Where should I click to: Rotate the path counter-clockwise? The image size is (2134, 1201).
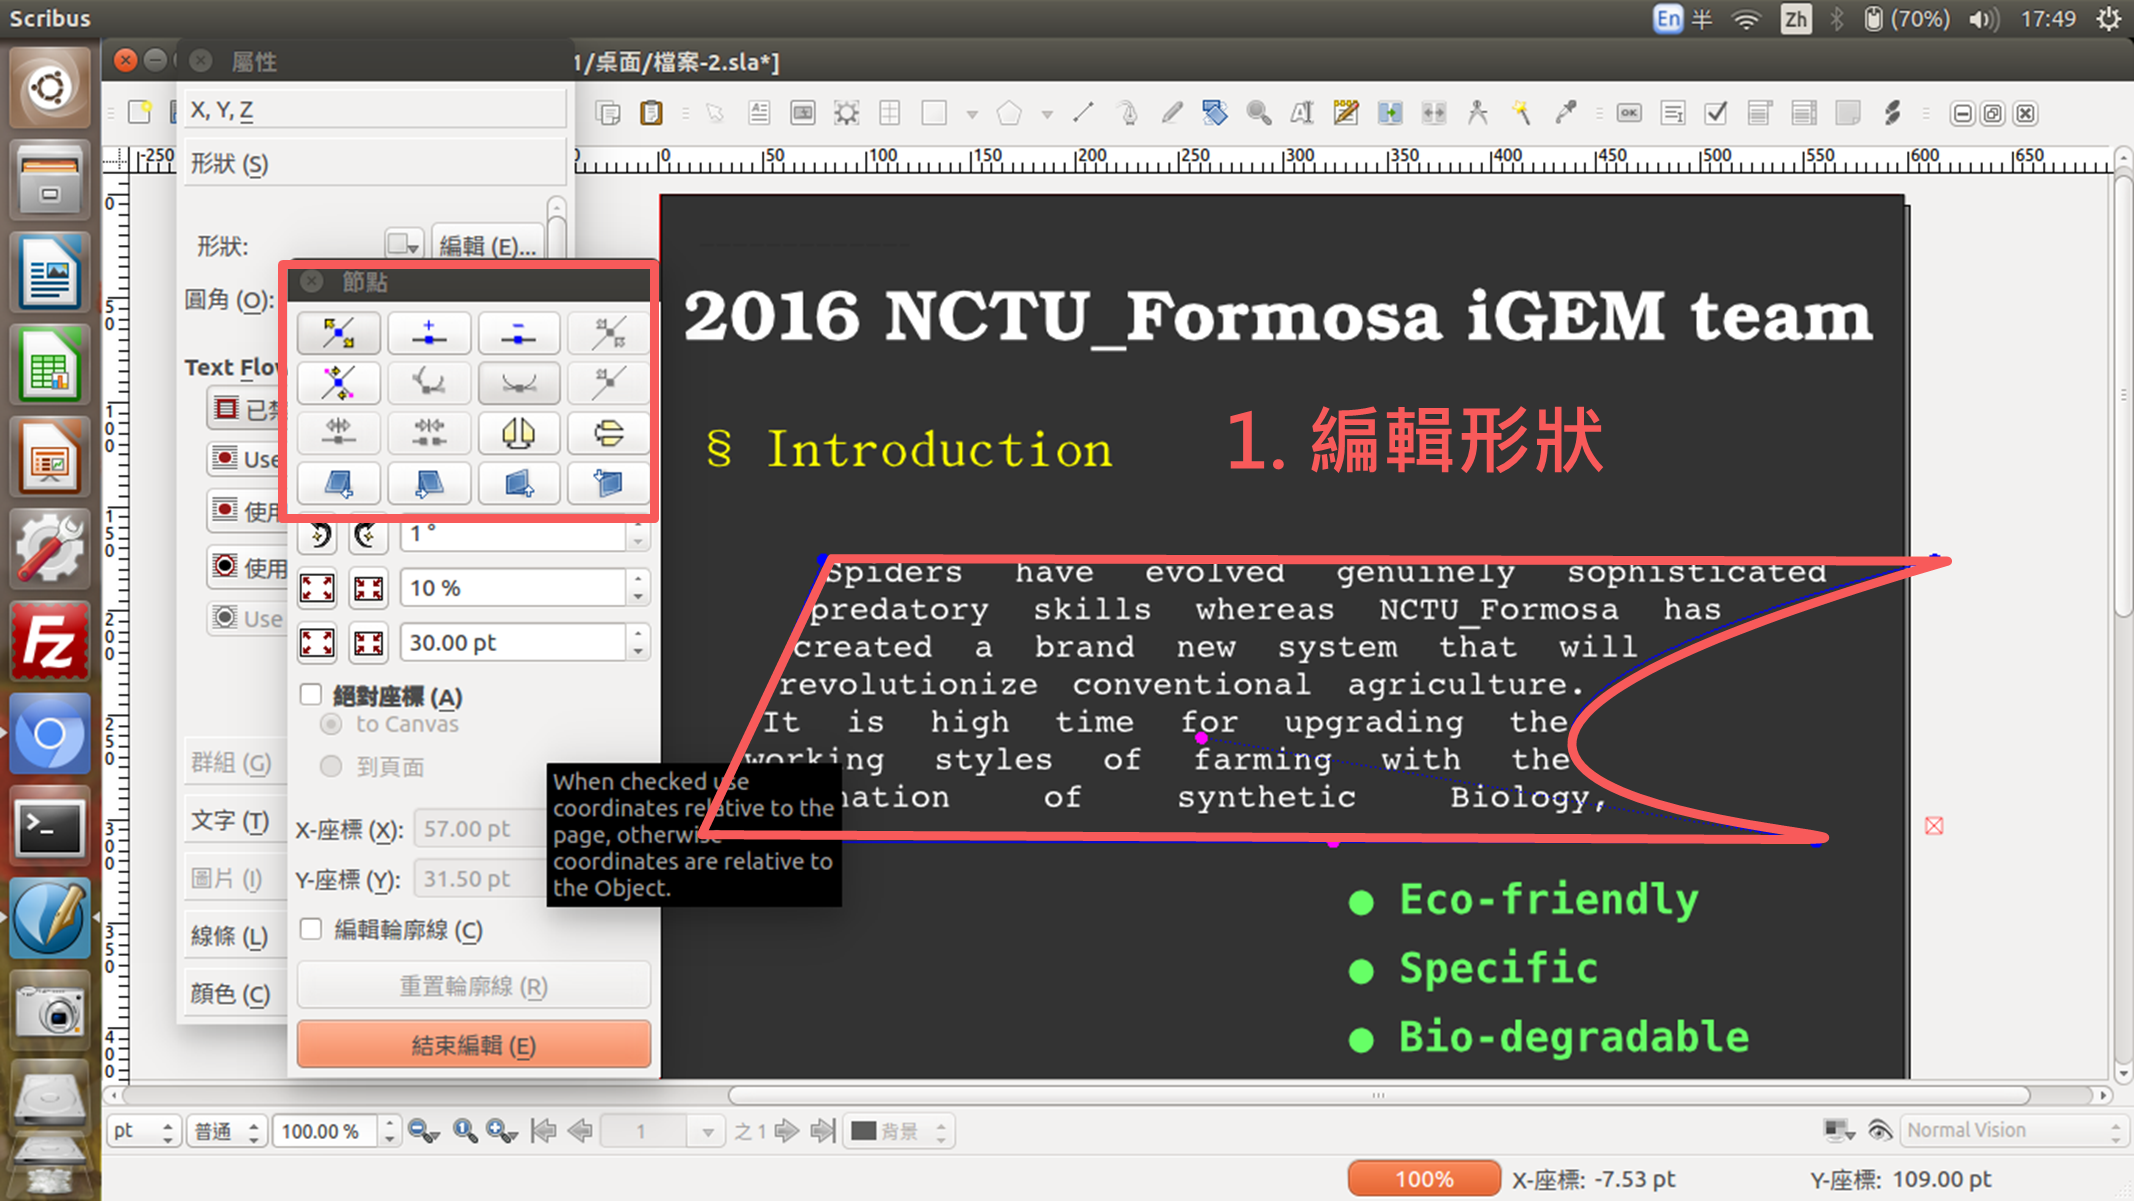318,535
